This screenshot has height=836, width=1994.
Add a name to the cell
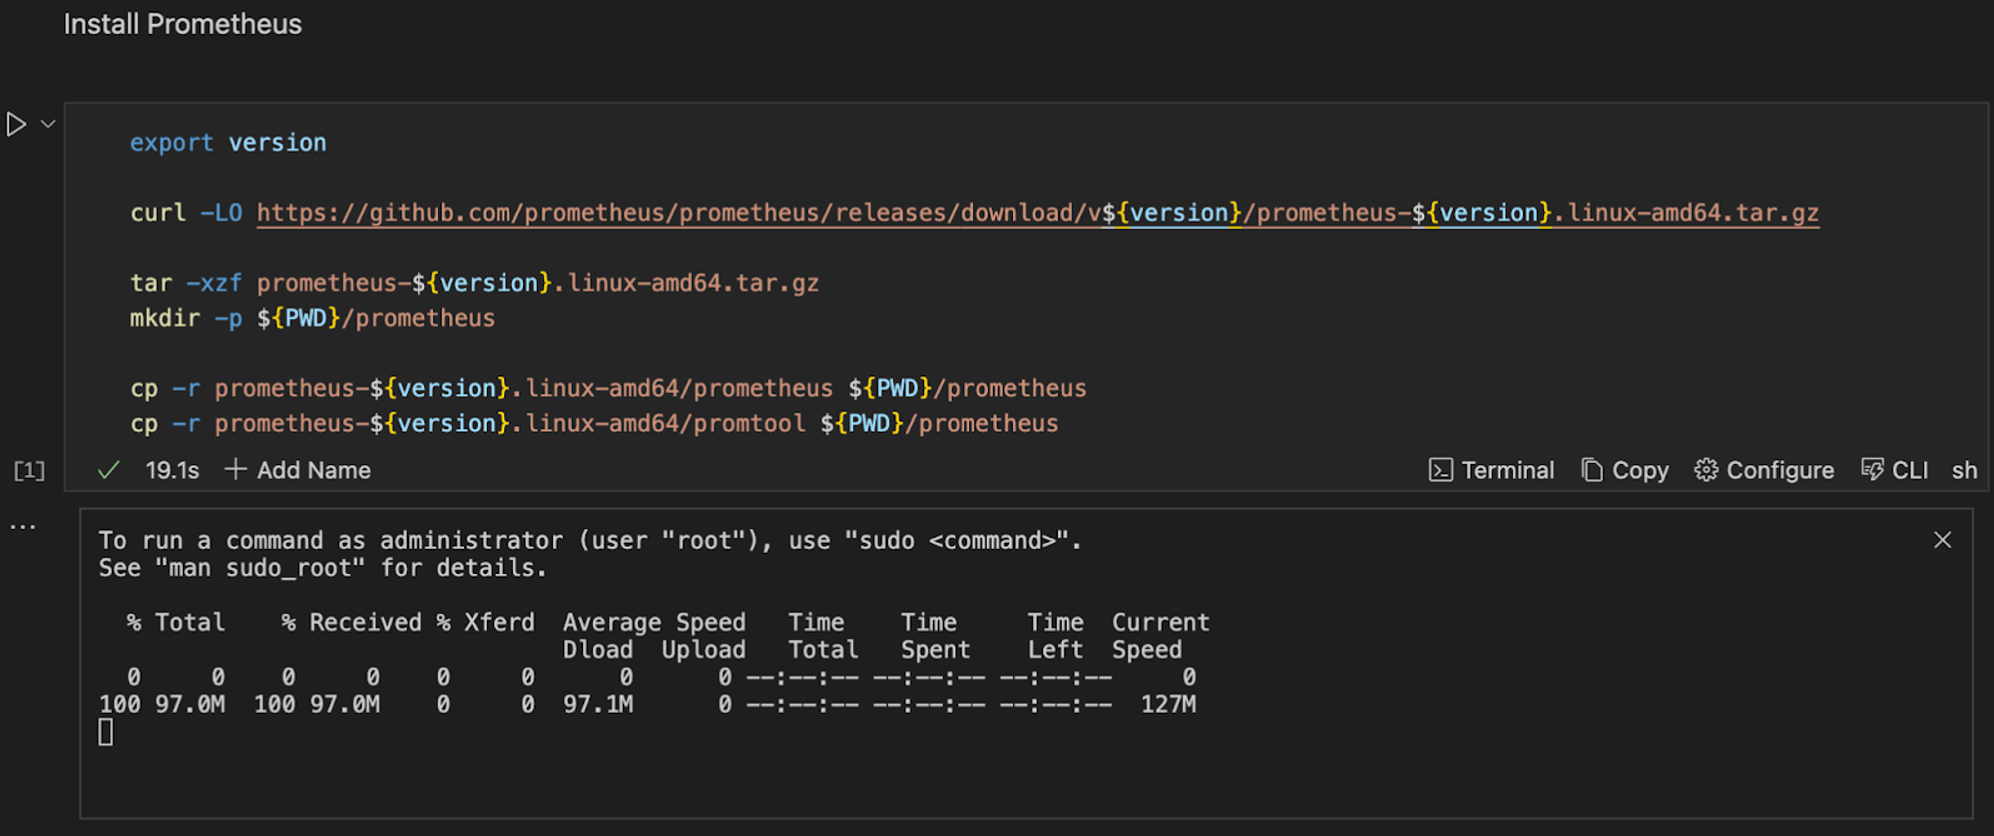pyautogui.click(x=297, y=470)
